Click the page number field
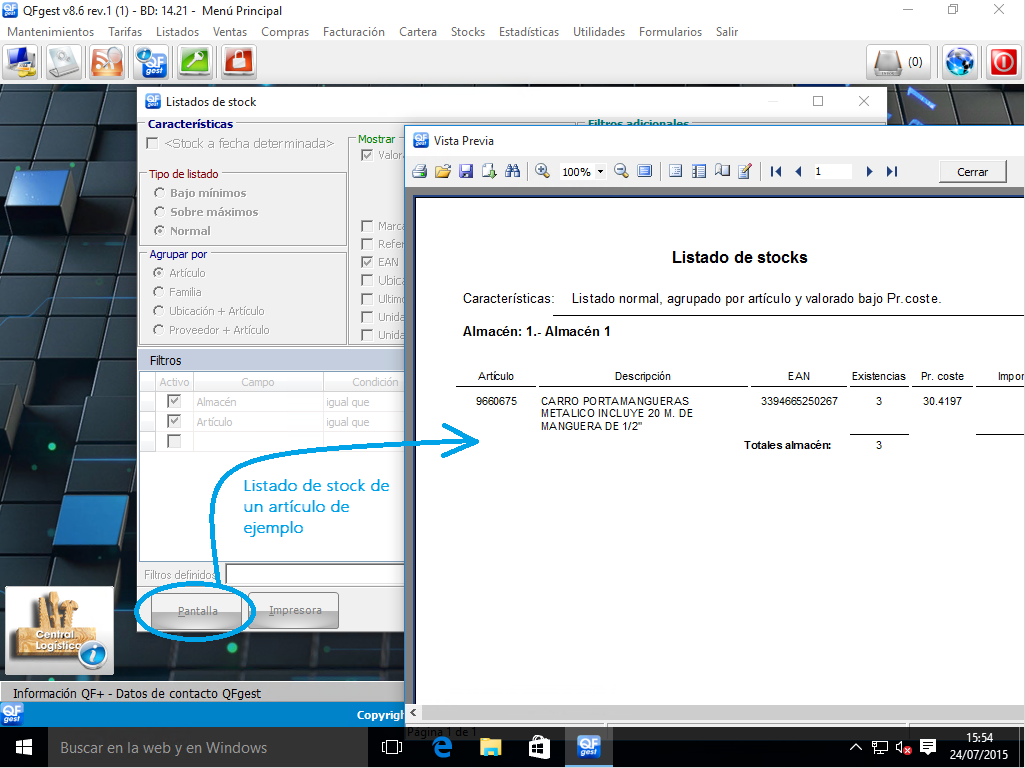 [x=832, y=171]
